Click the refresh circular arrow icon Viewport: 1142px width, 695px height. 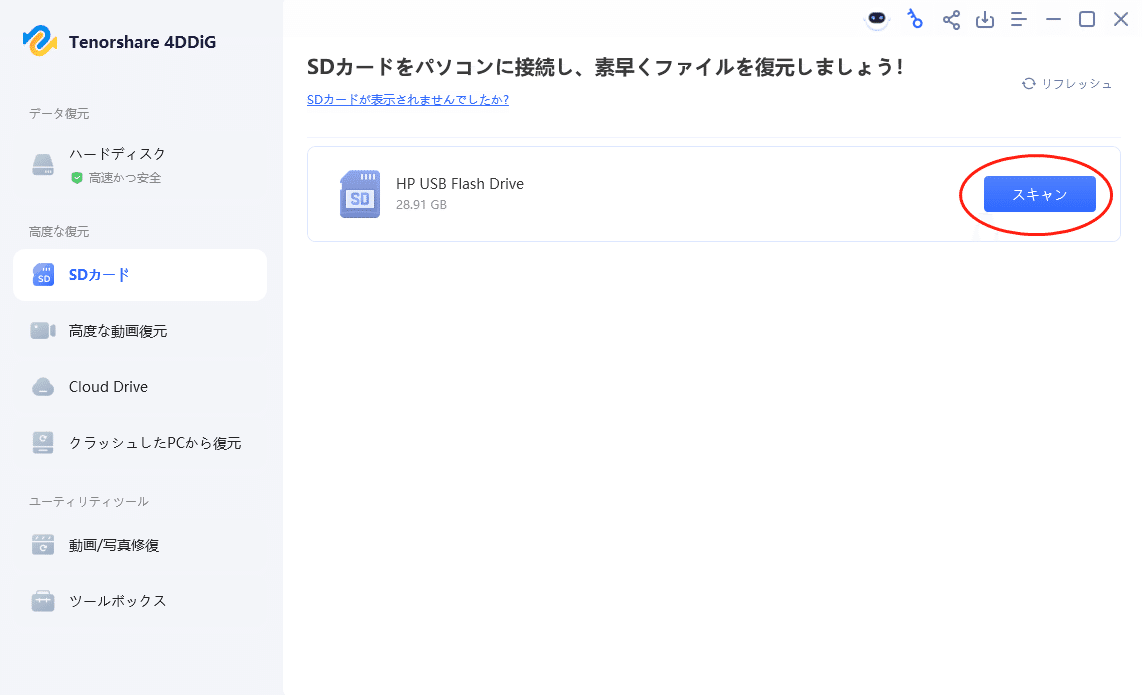pos(1029,84)
